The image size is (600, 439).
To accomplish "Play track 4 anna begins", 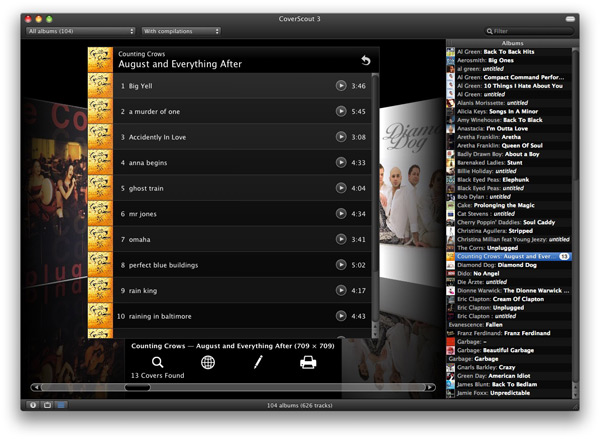I will (x=341, y=163).
